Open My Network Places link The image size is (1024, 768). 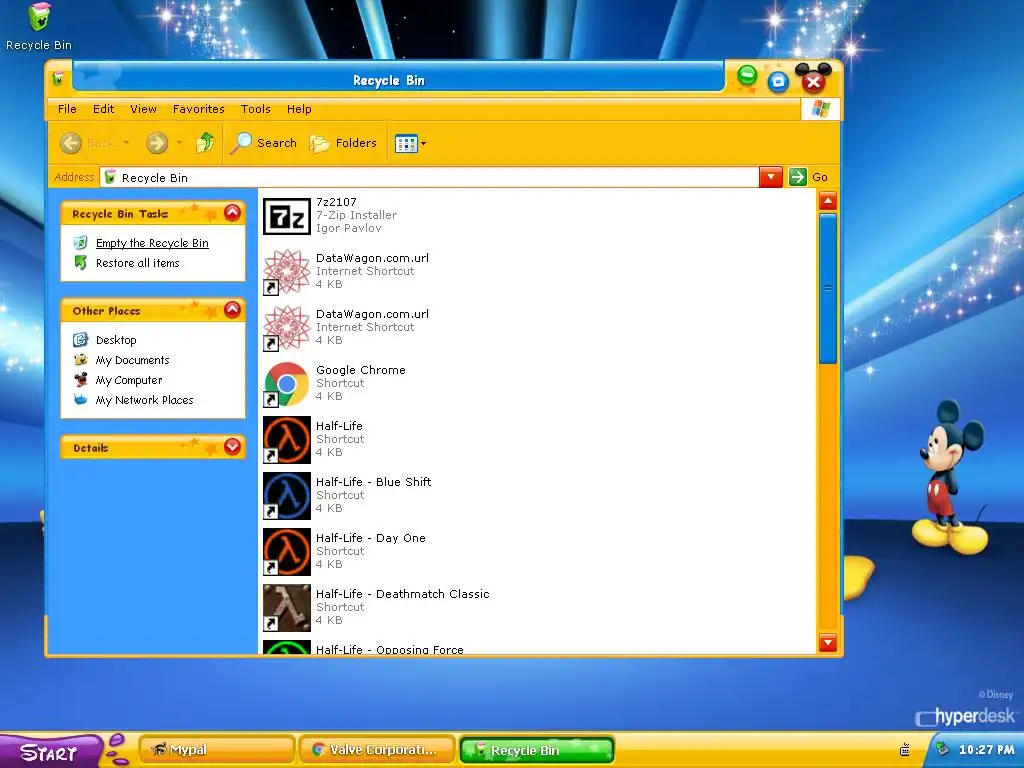point(144,400)
